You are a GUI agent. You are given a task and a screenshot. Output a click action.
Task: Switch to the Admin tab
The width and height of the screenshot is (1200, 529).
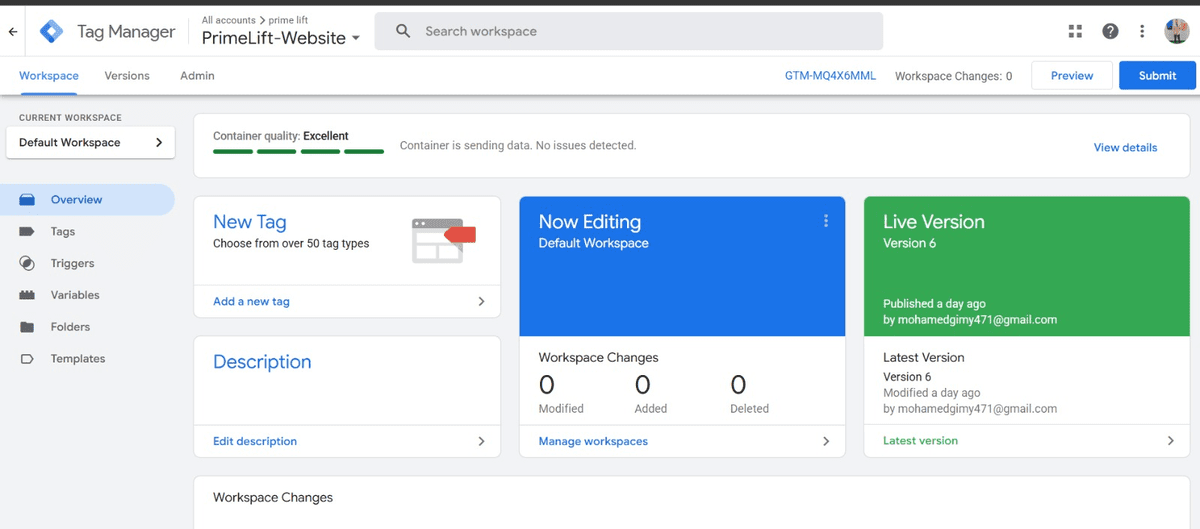197,76
